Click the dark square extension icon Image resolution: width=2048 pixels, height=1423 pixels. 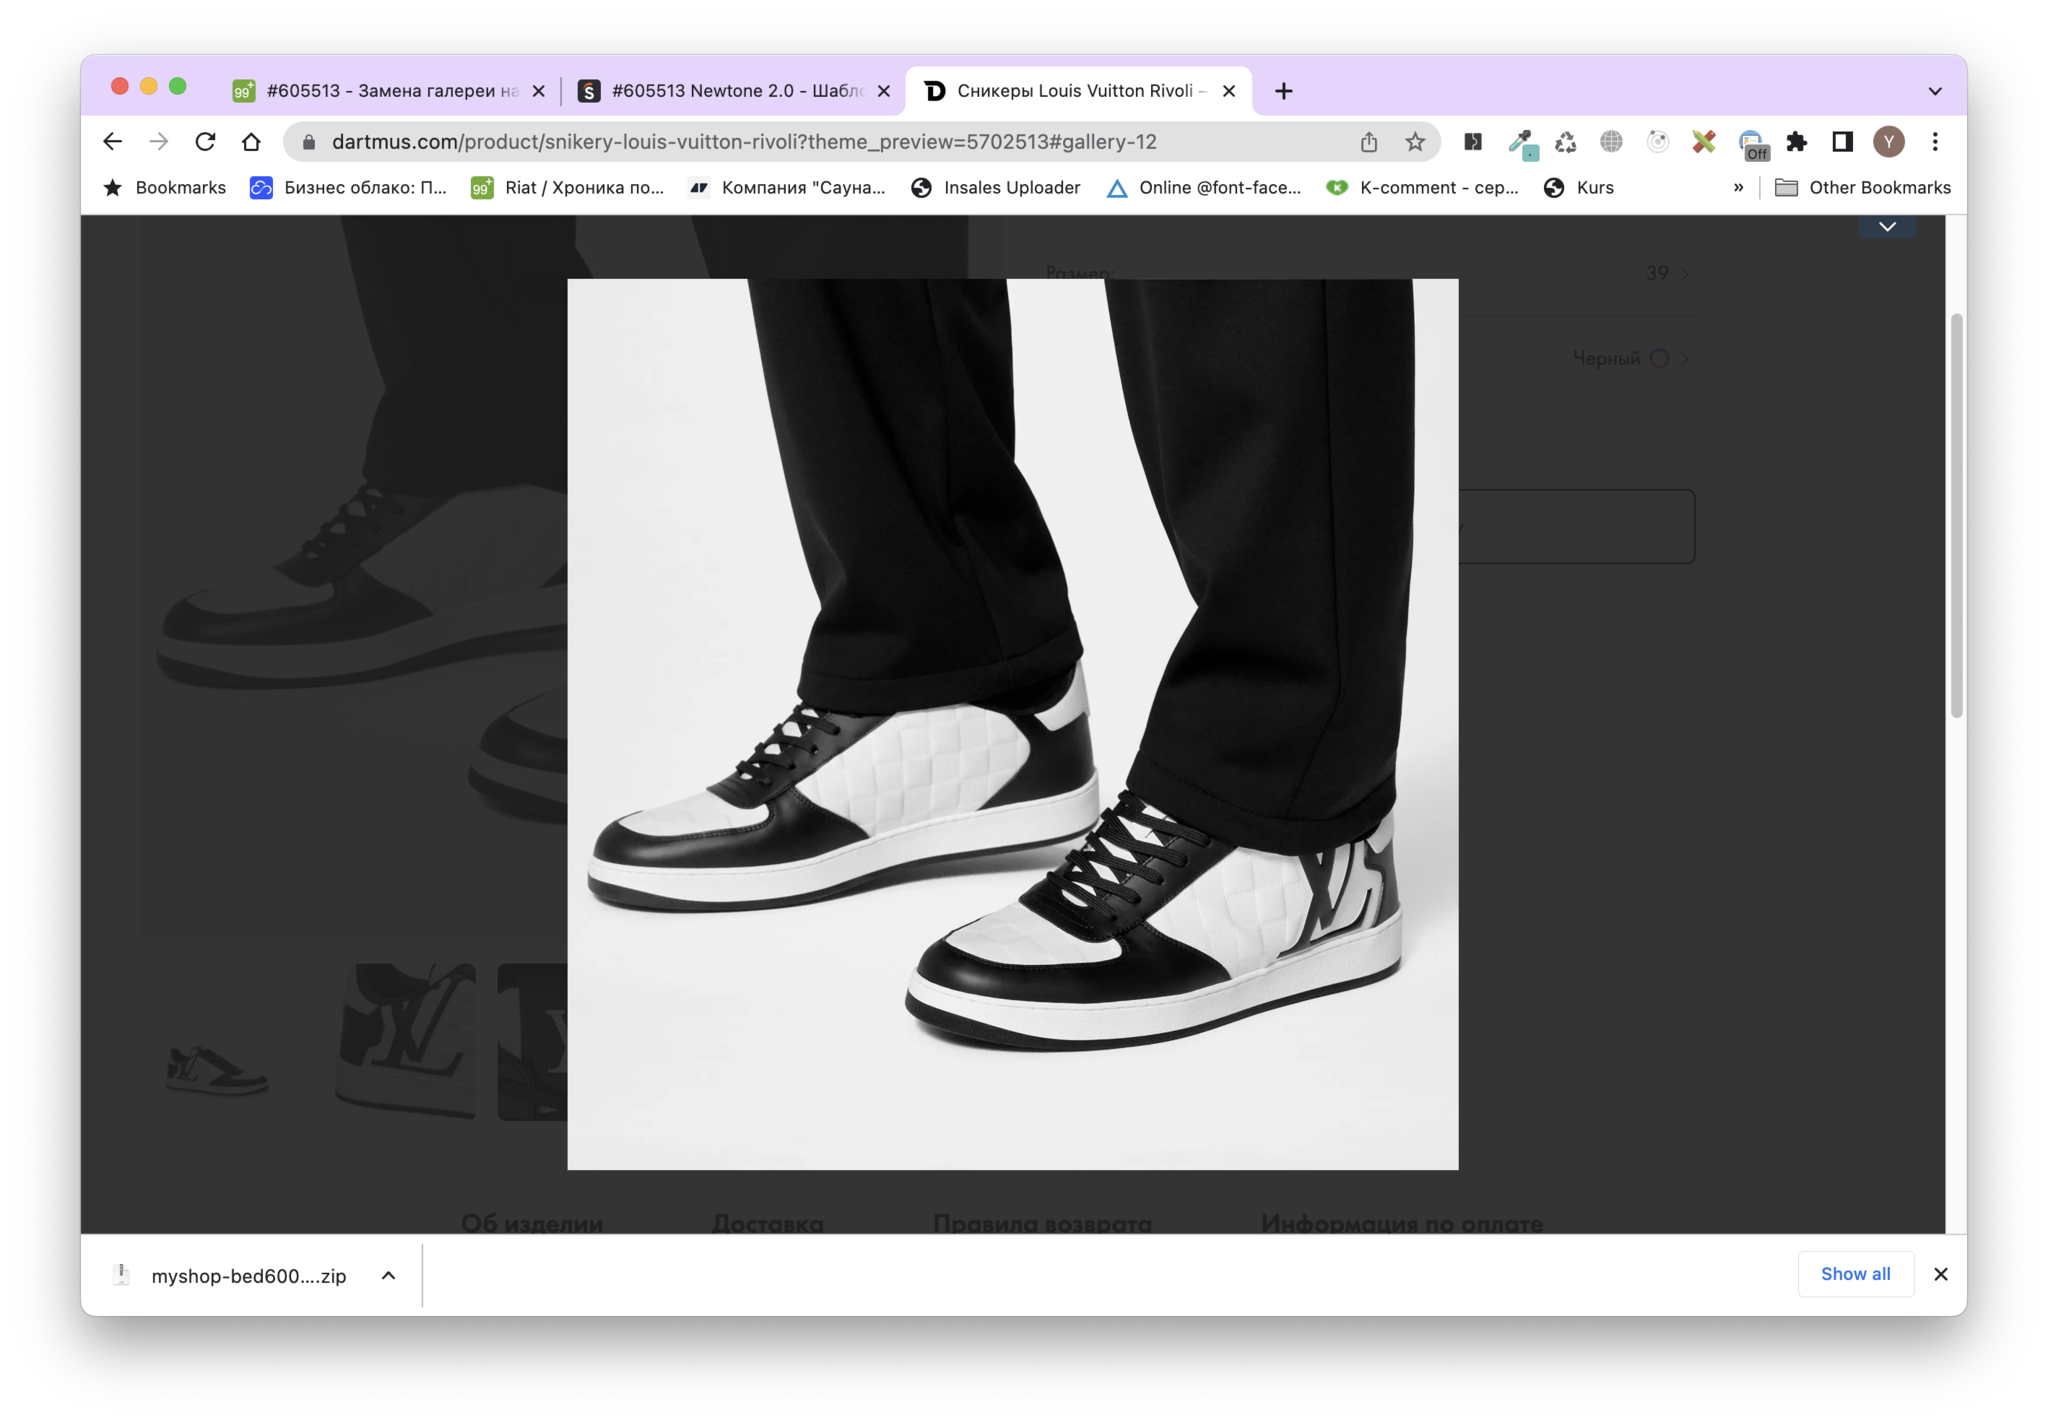click(x=1473, y=142)
